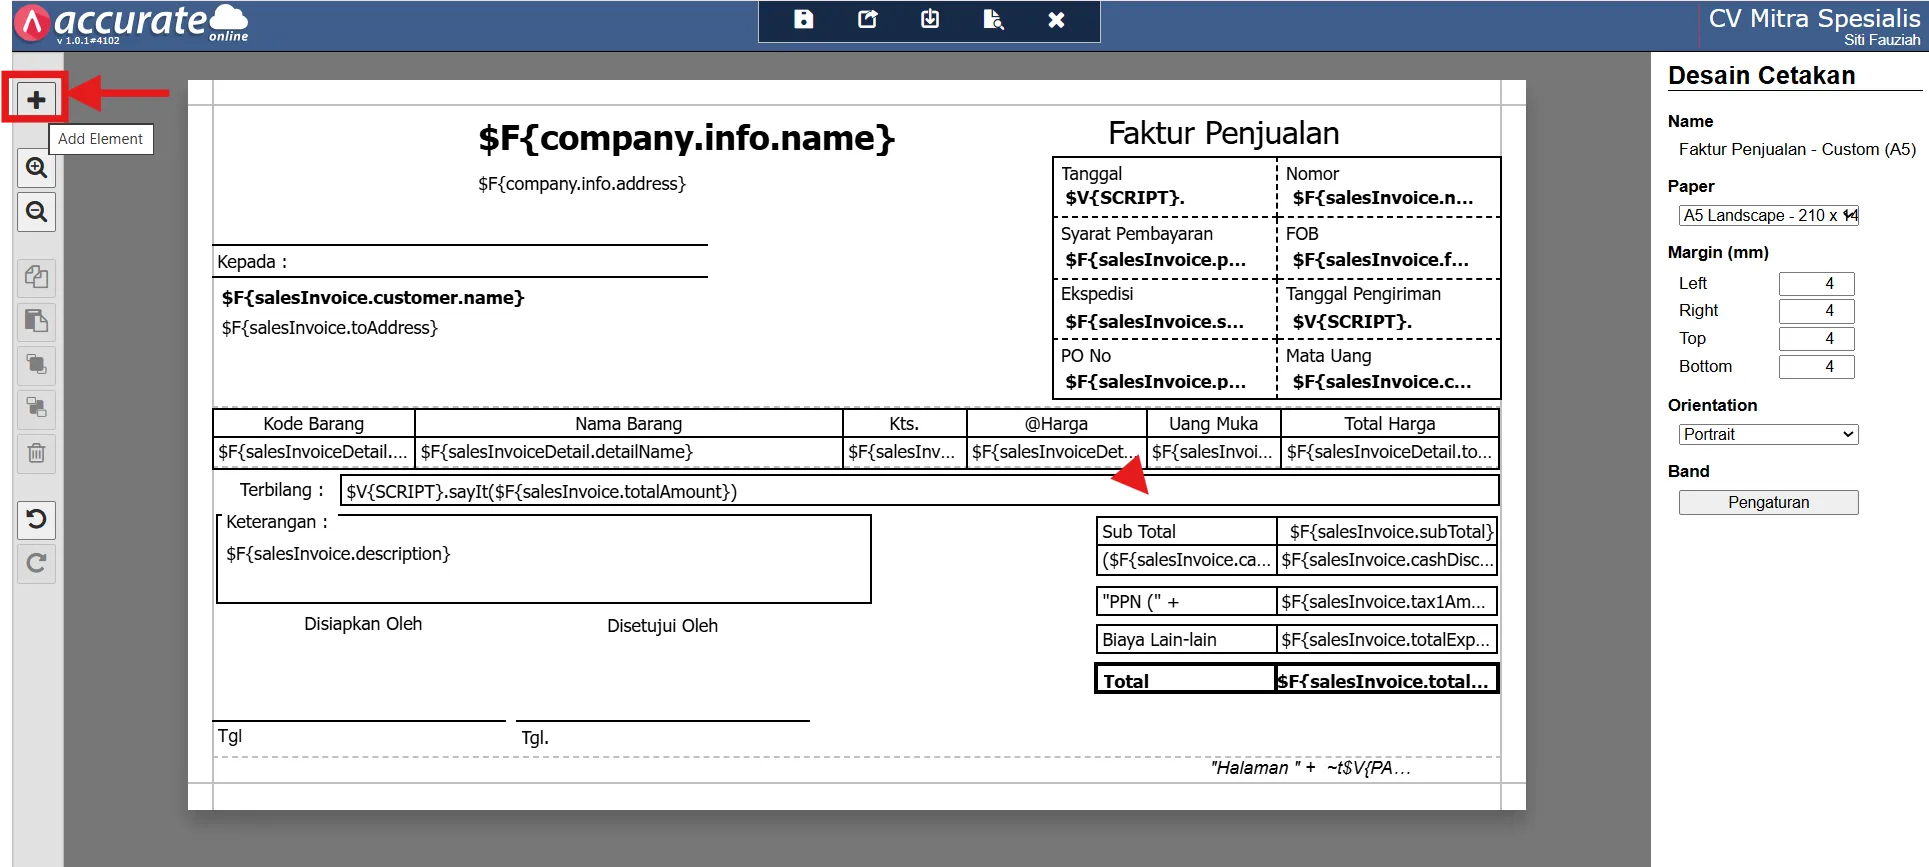Click the preview document icon
This screenshot has height=867, width=1929.
[993, 20]
